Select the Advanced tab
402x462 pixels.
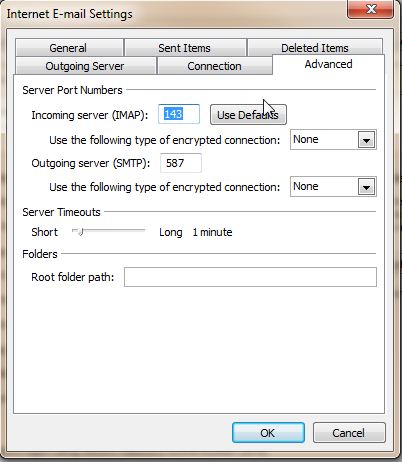point(328,64)
